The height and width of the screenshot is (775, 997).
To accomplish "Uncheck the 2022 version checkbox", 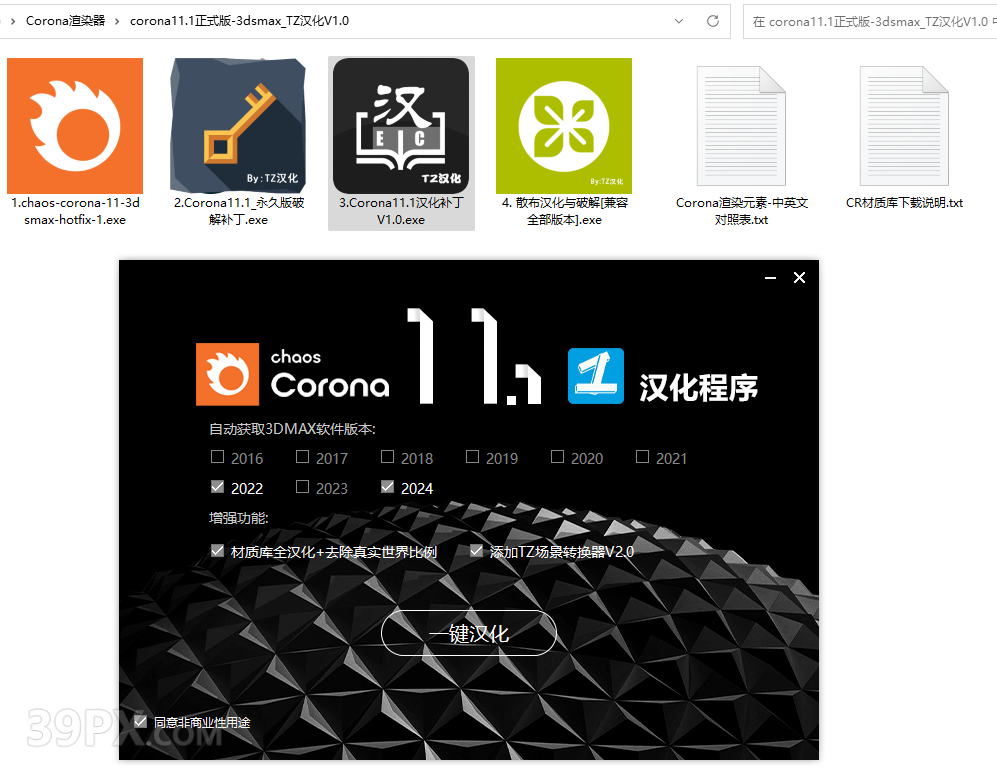I will tap(217, 487).
